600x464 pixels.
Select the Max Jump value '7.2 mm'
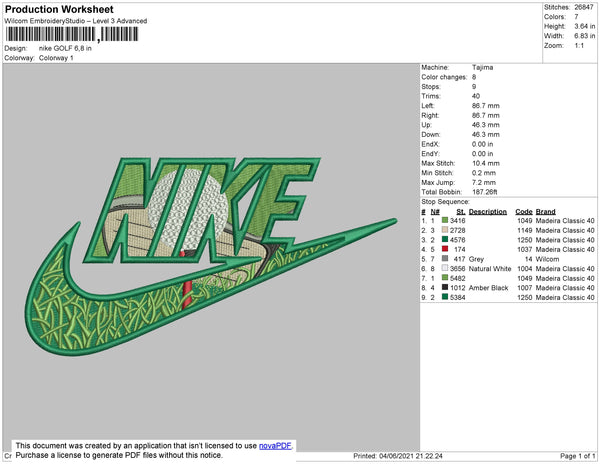[x=484, y=182]
